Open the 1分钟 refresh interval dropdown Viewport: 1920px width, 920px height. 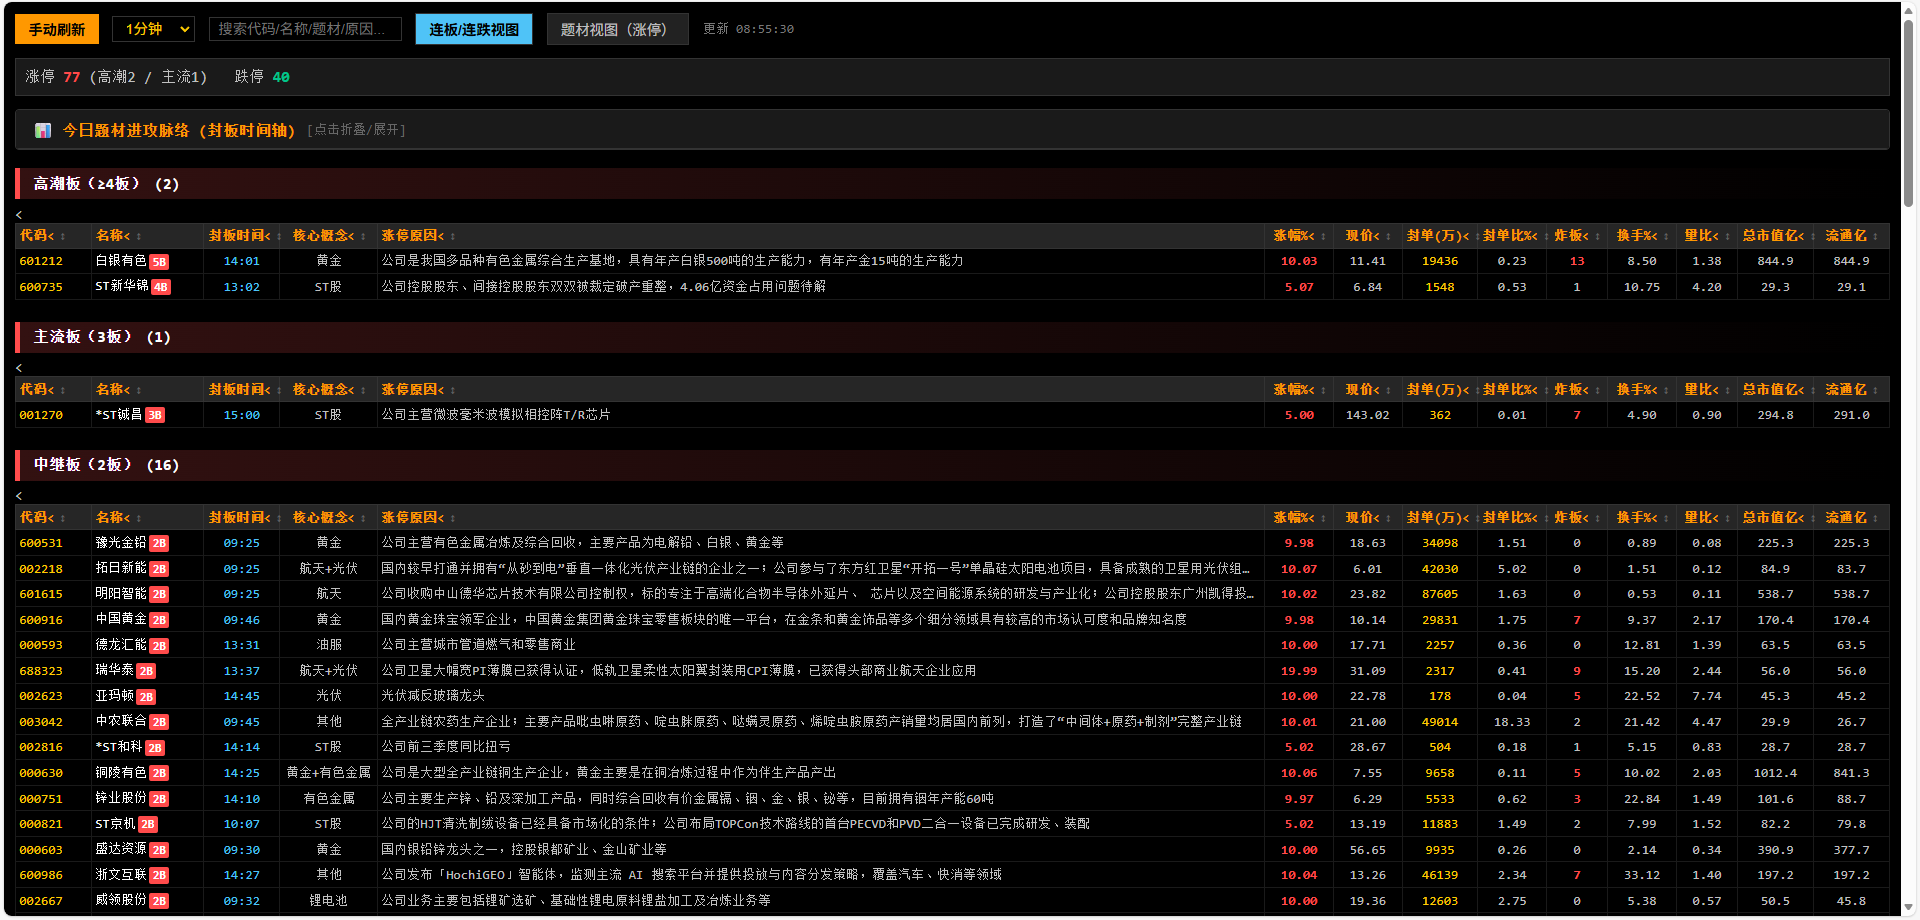click(153, 29)
